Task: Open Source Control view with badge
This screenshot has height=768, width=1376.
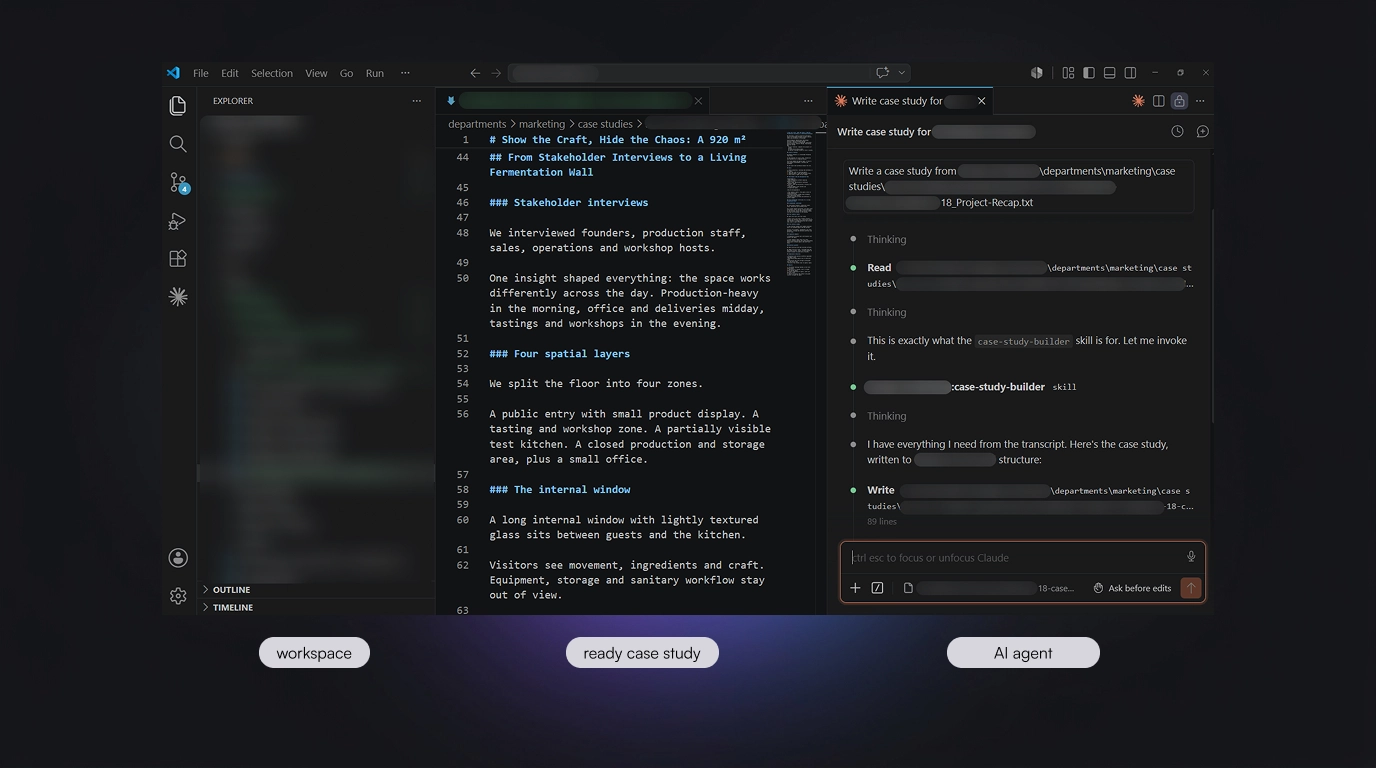Action: click(178, 182)
